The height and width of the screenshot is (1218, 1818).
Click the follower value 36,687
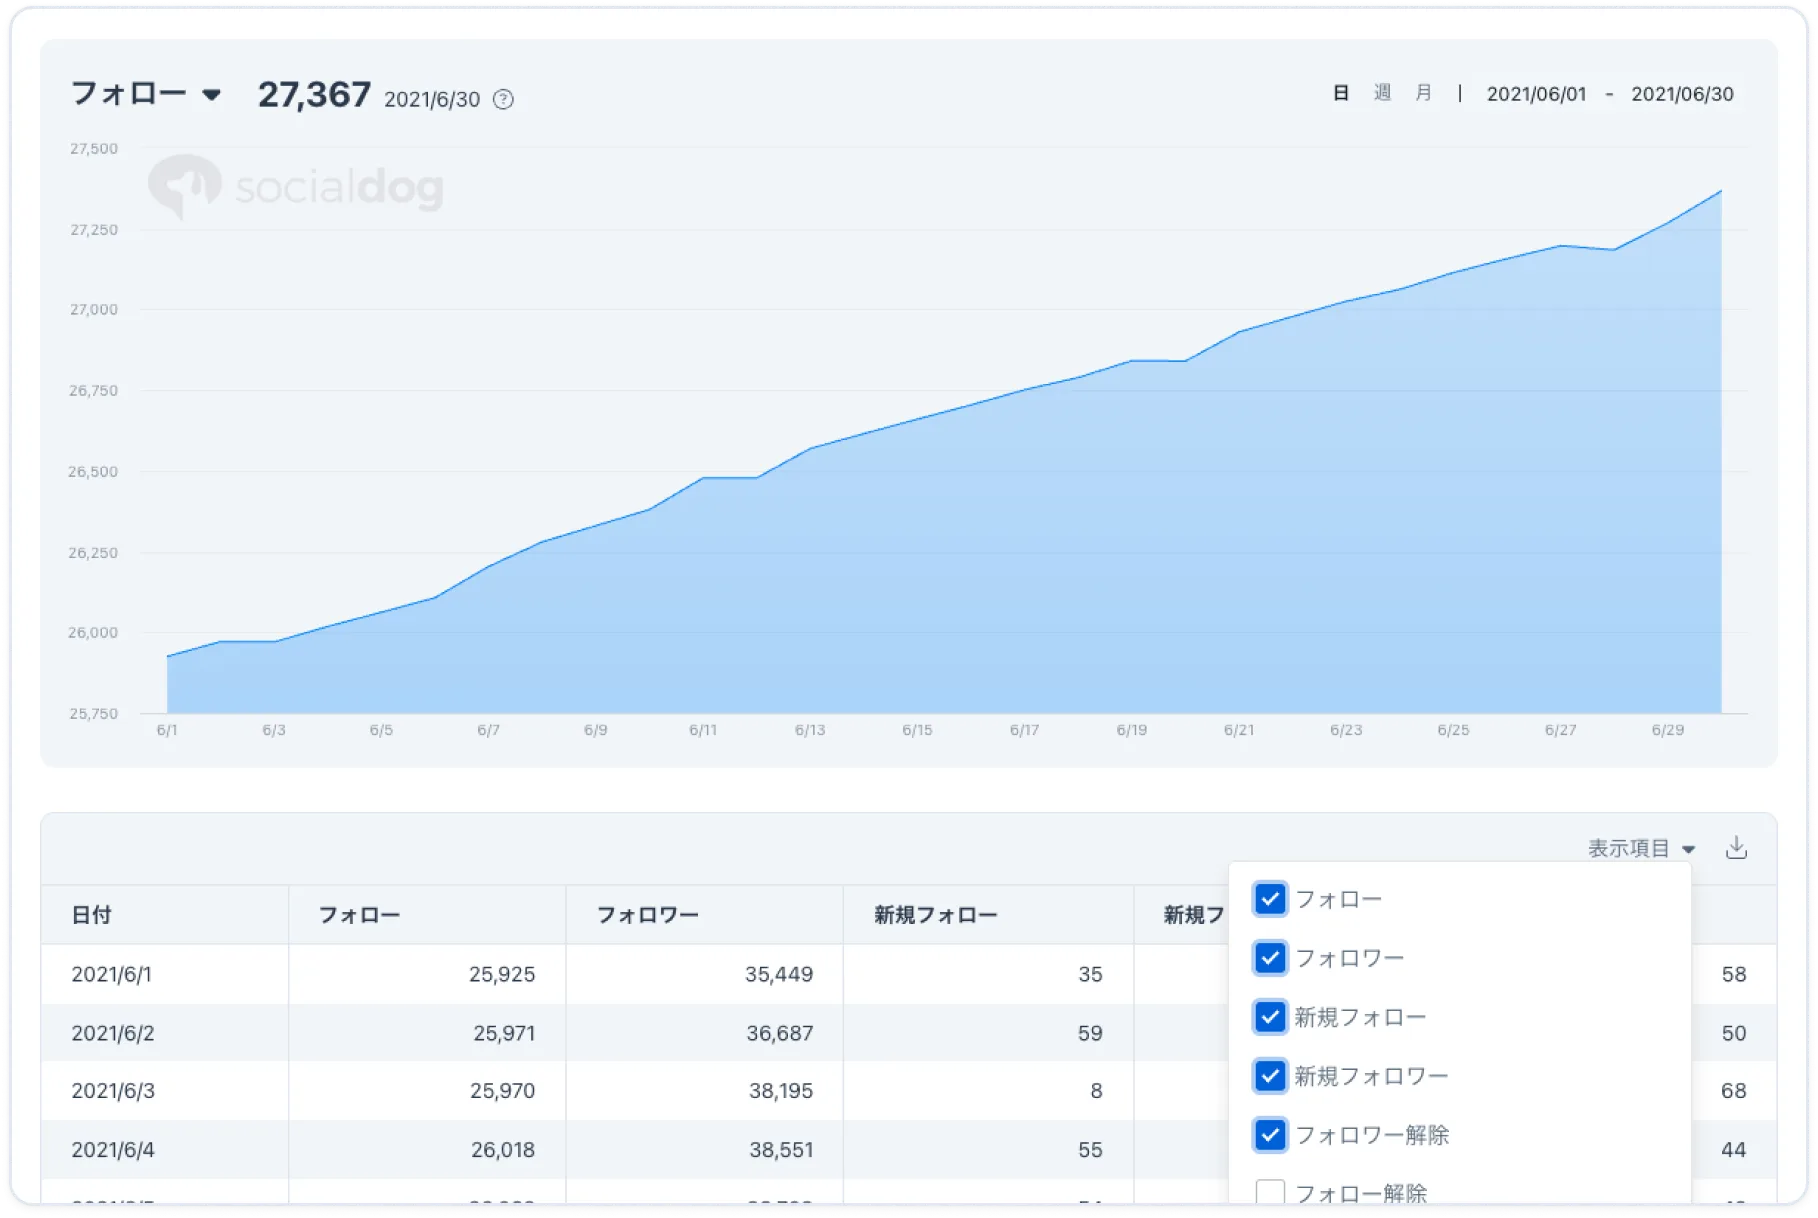(780, 1033)
